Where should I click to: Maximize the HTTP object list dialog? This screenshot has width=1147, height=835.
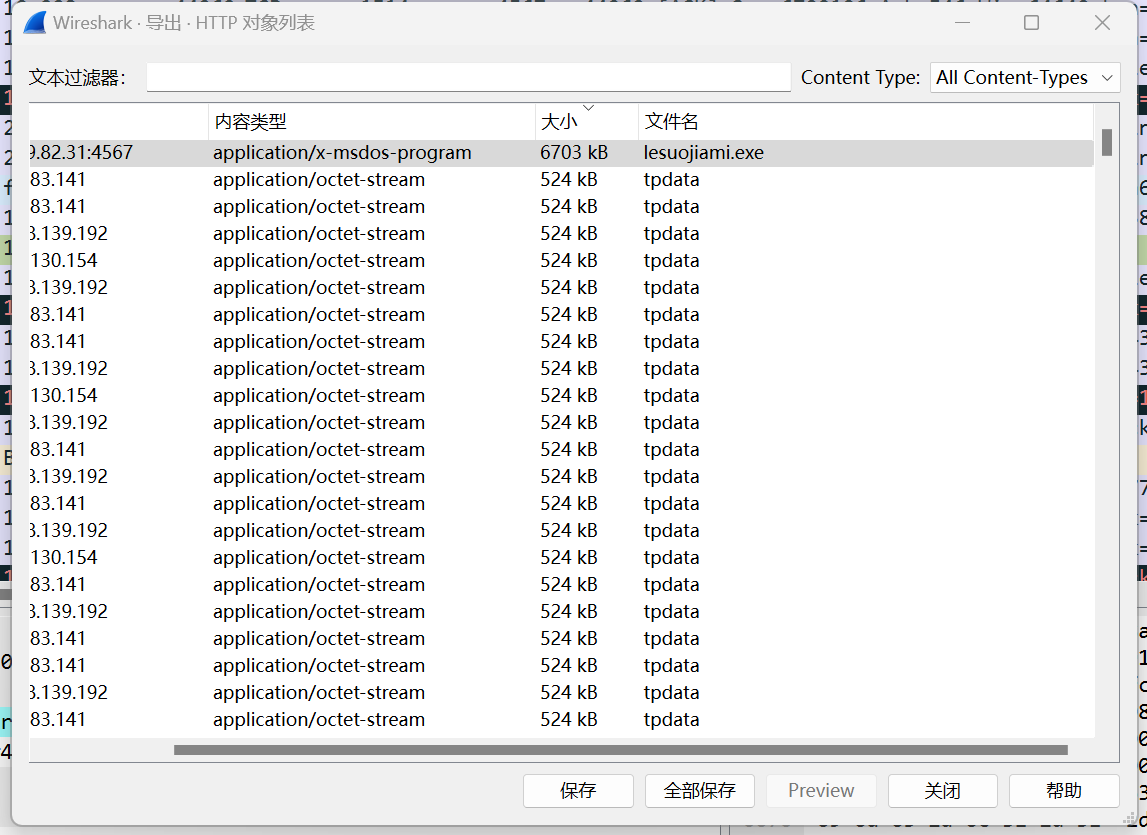click(1031, 23)
